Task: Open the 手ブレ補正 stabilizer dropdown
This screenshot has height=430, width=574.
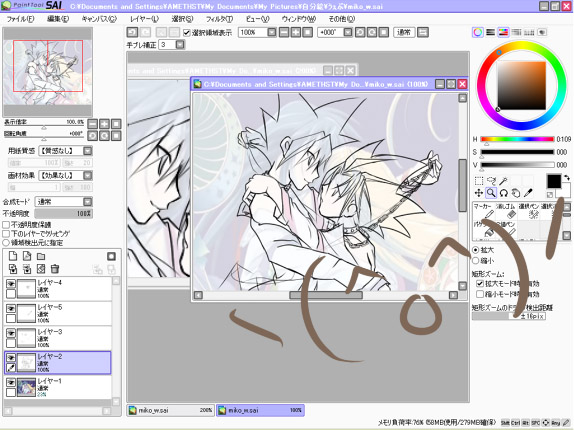Action: tap(180, 45)
